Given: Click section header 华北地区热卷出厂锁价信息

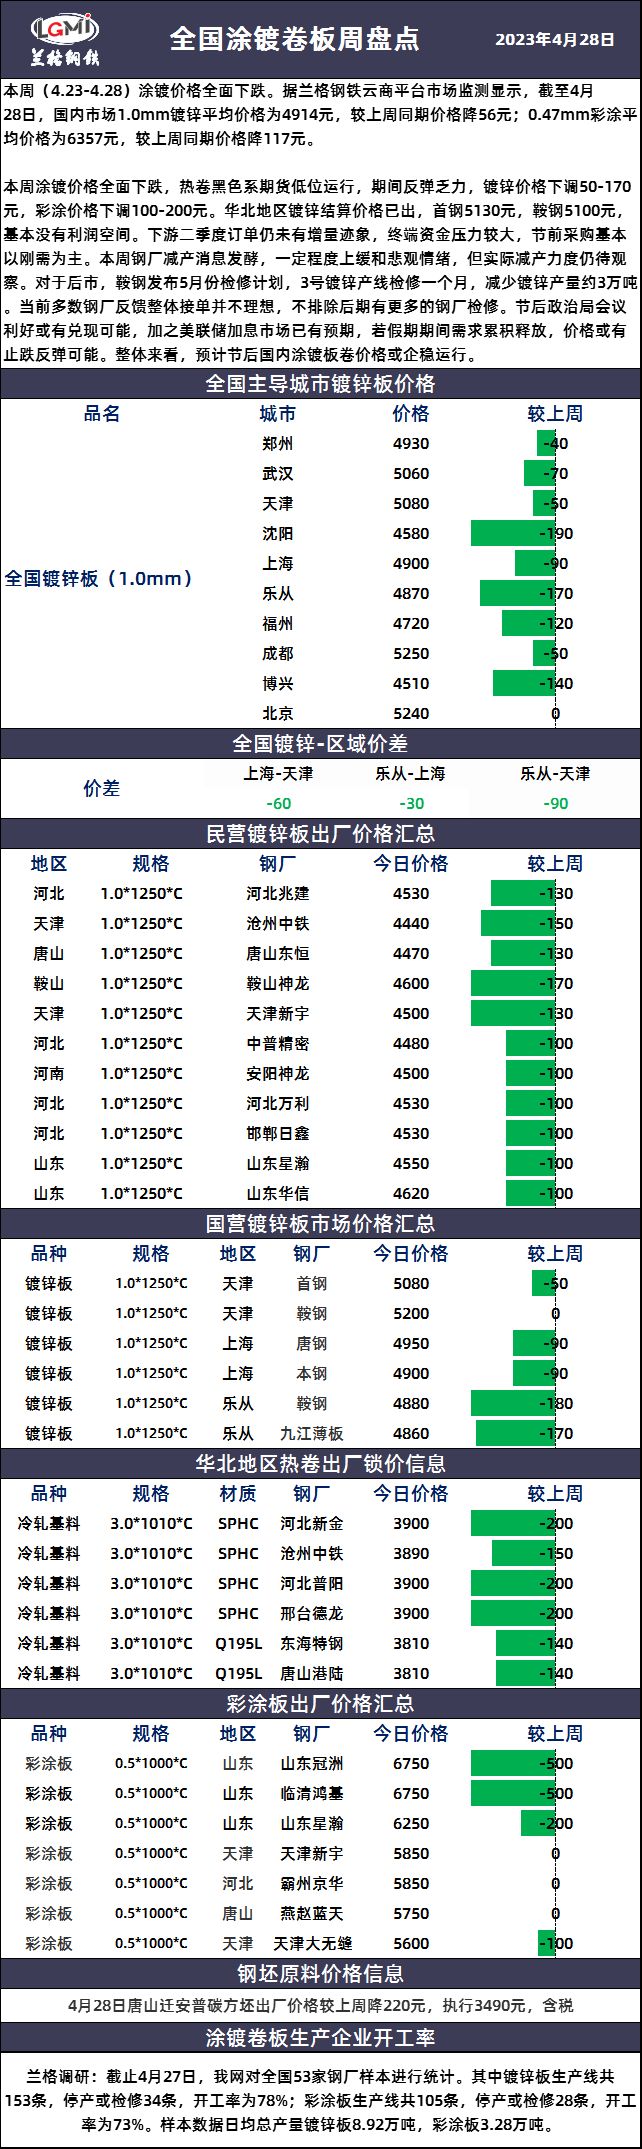Looking at the screenshot, I should (320, 1464).
